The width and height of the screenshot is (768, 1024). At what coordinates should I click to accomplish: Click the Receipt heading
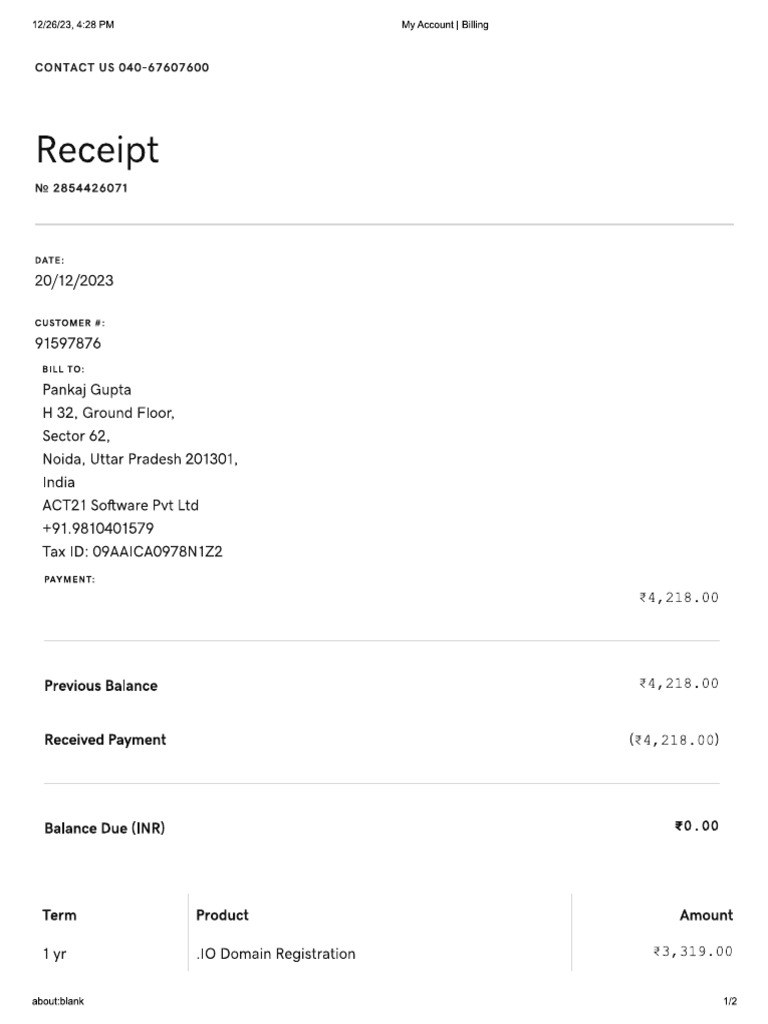tap(97, 150)
